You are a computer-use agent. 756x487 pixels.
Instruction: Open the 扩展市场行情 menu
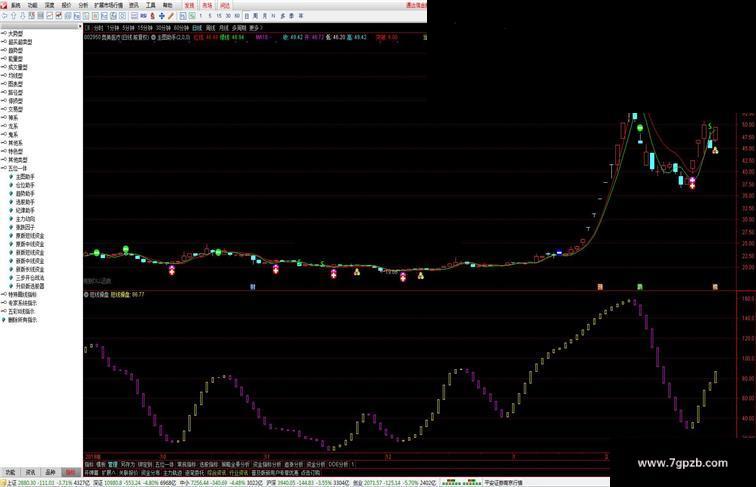point(108,5)
